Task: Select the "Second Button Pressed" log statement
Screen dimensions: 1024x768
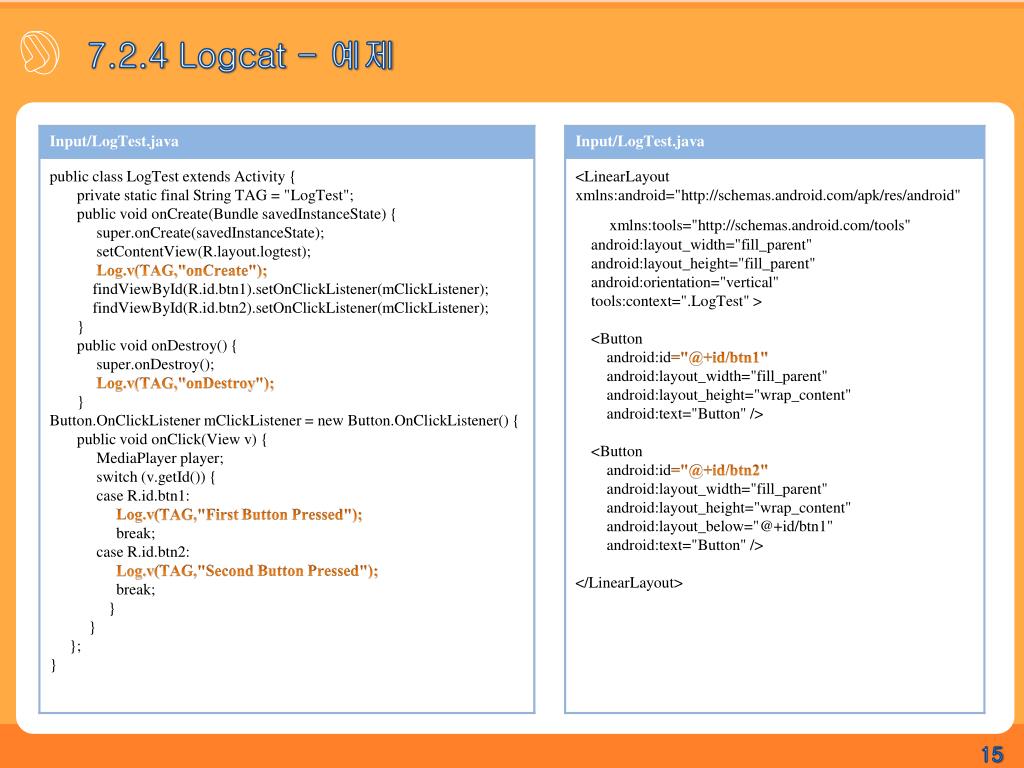Action: [x=247, y=570]
